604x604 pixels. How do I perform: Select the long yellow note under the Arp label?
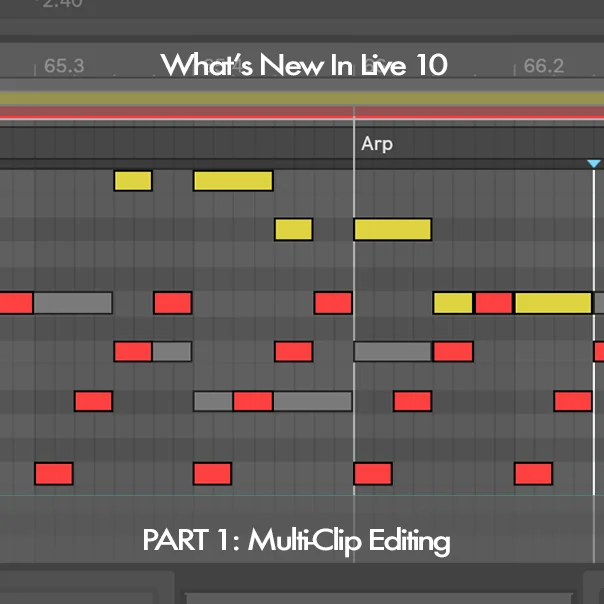tap(393, 230)
